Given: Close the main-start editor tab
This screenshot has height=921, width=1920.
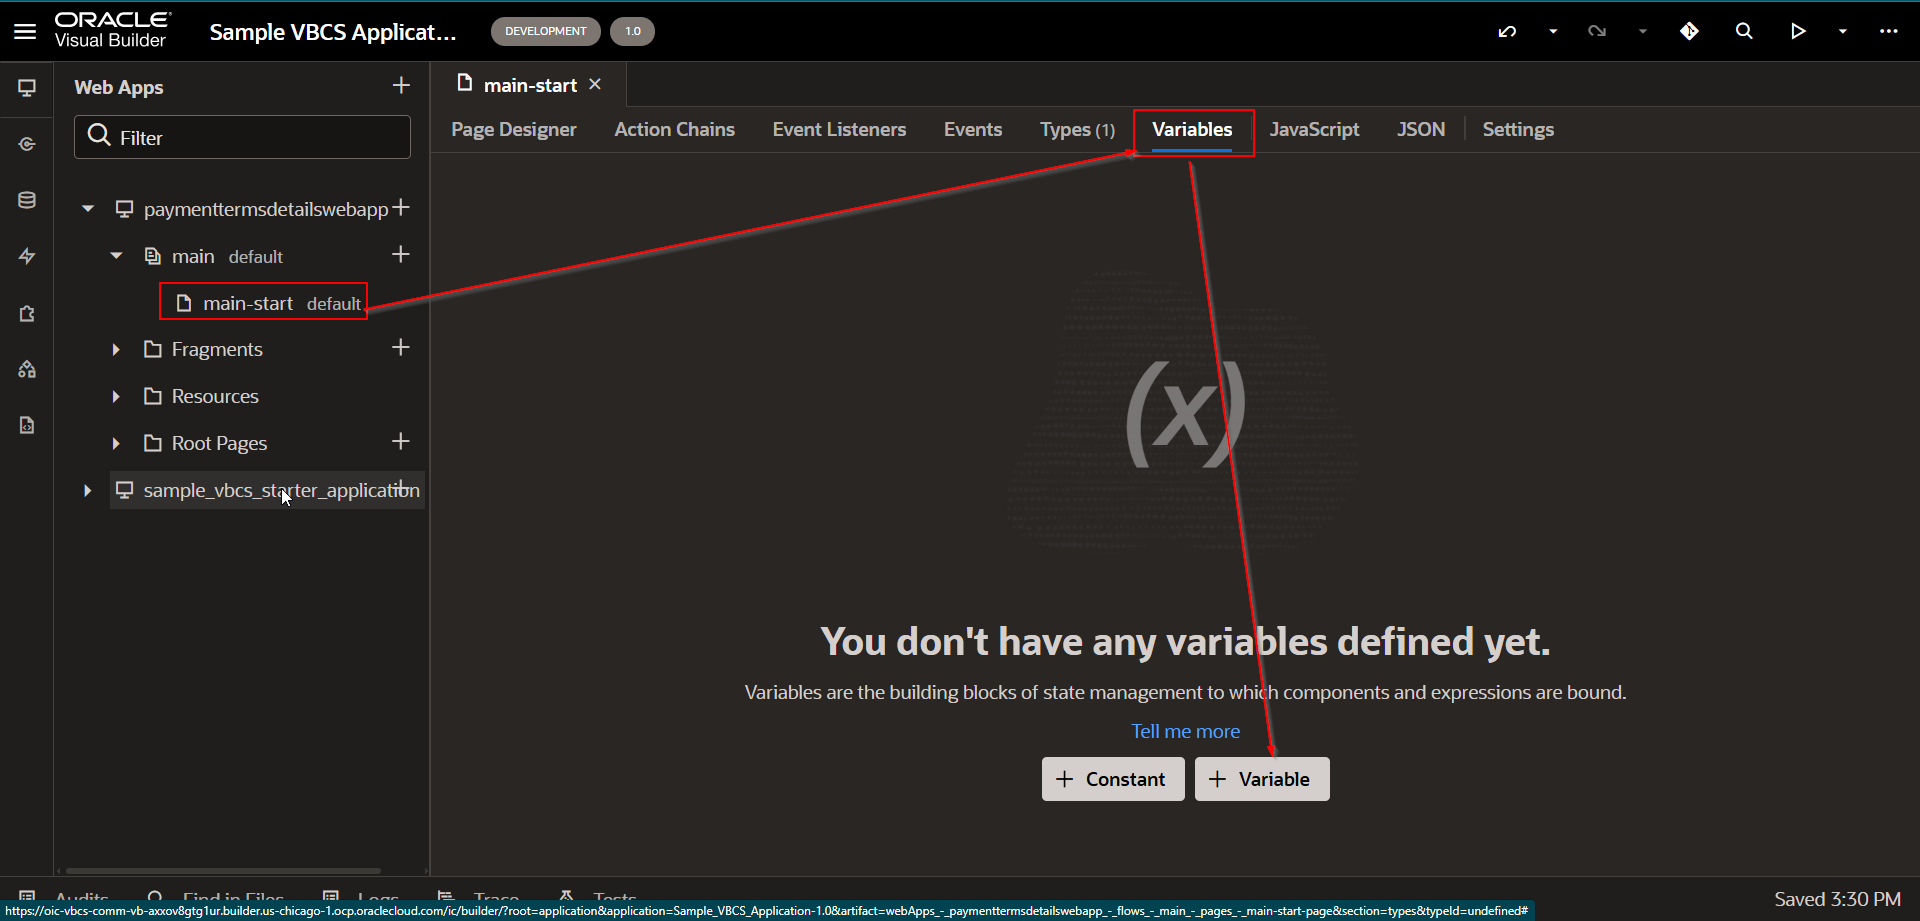Looking at the screenshot, I should coord(595,84).
